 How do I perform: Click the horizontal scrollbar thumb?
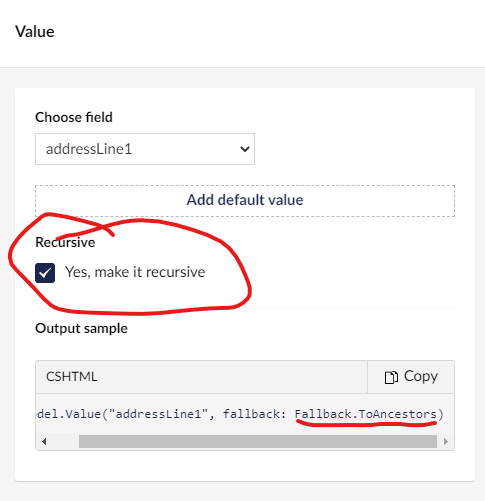pyautogui.click(x=258, y=442)
